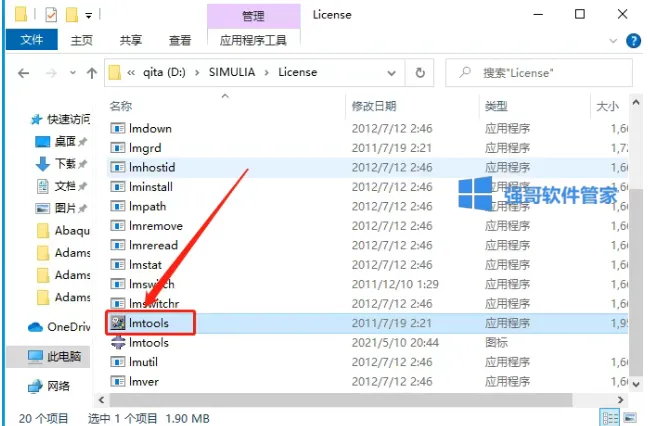Click the new folder quick access icon
Screen dimensions: 648x426
pyautogui.click(x=72, y=15)
